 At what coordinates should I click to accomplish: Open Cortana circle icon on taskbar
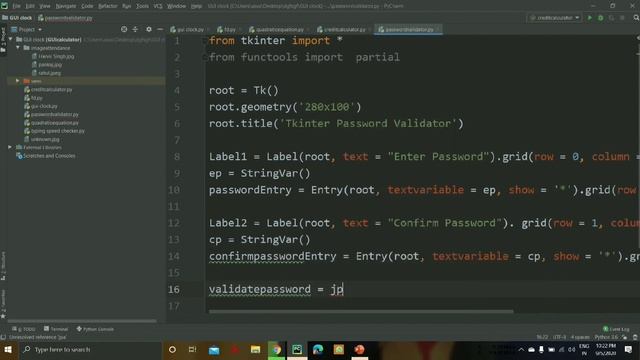point(172,350)
